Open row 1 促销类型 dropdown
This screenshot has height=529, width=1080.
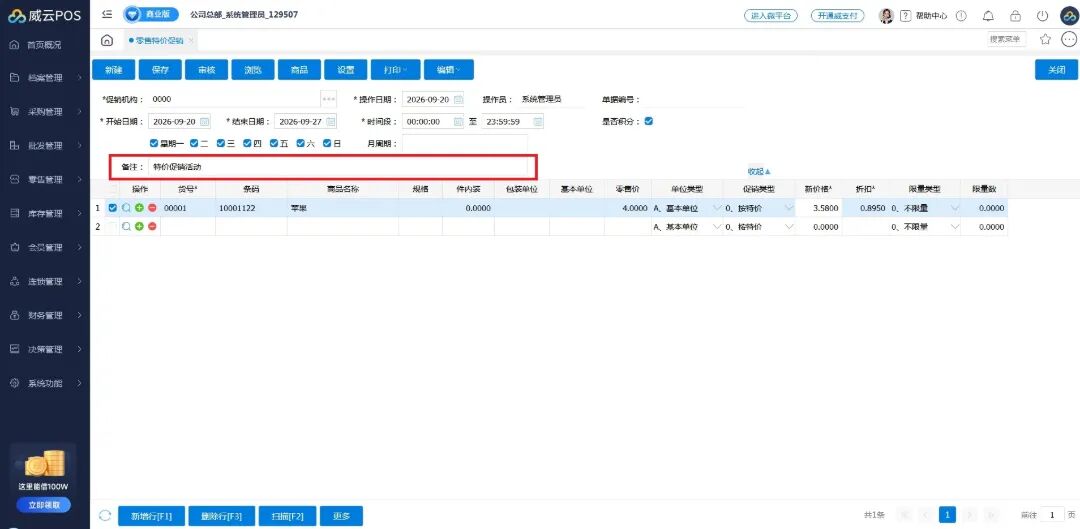(760, 207)
